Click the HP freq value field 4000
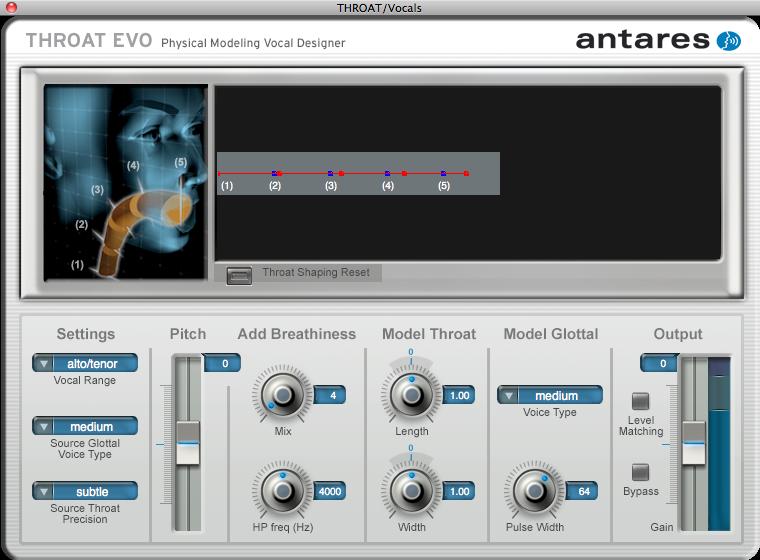The height and width of the screenshot is (560, 760). click(330, 491)
